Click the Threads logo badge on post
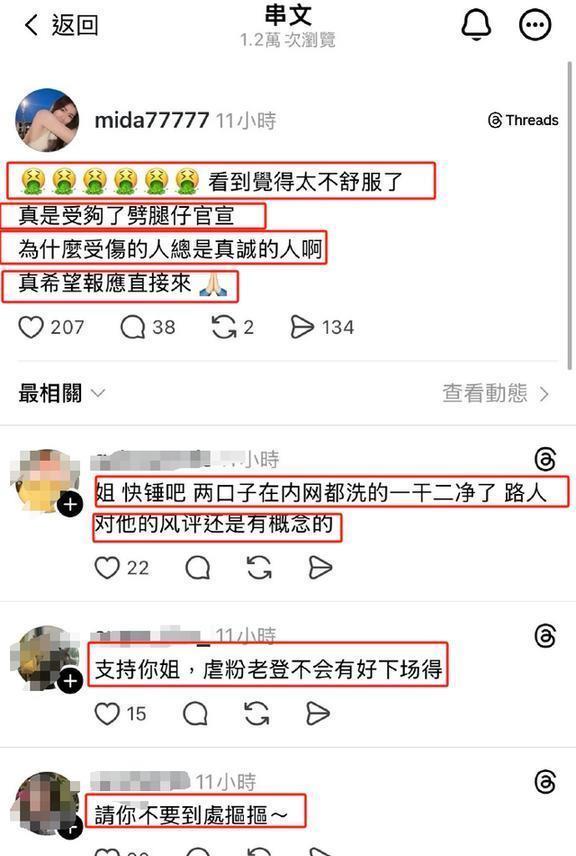576x856 pixels. pos(523,120)
